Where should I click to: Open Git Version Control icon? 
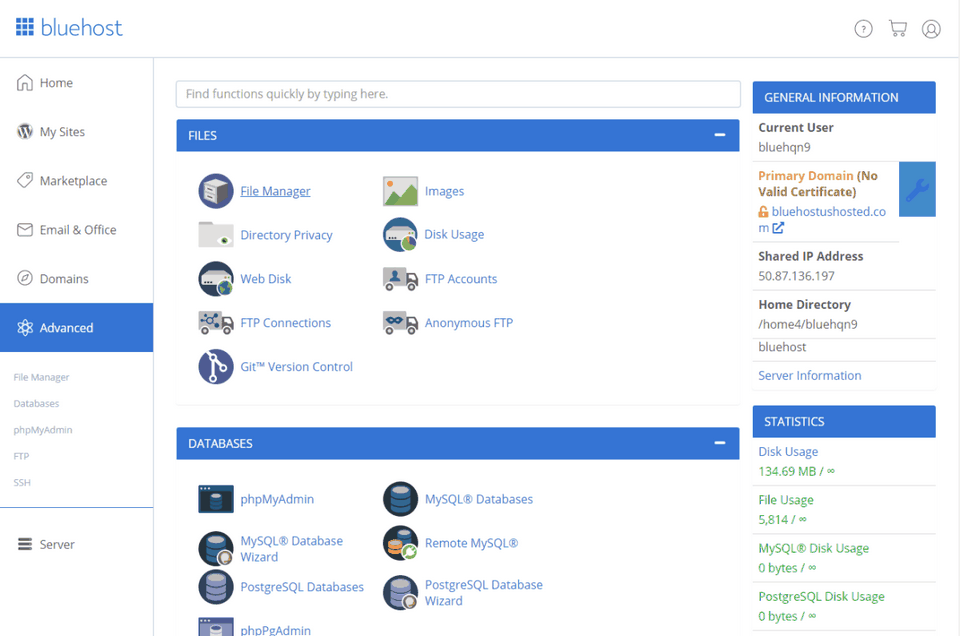click(x=216, y=367)
